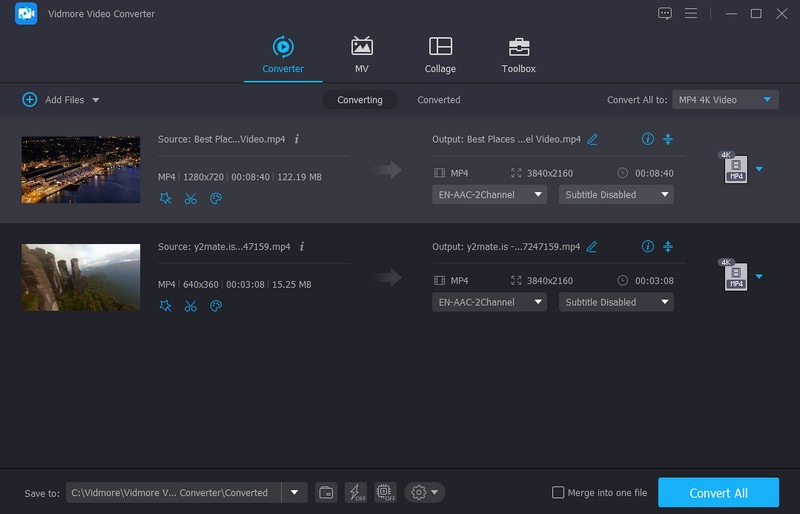800x514 pixels.
Task: Select the Best Places night harbor thumbnail
Action: pyautogui.click(x=81, y=169)
